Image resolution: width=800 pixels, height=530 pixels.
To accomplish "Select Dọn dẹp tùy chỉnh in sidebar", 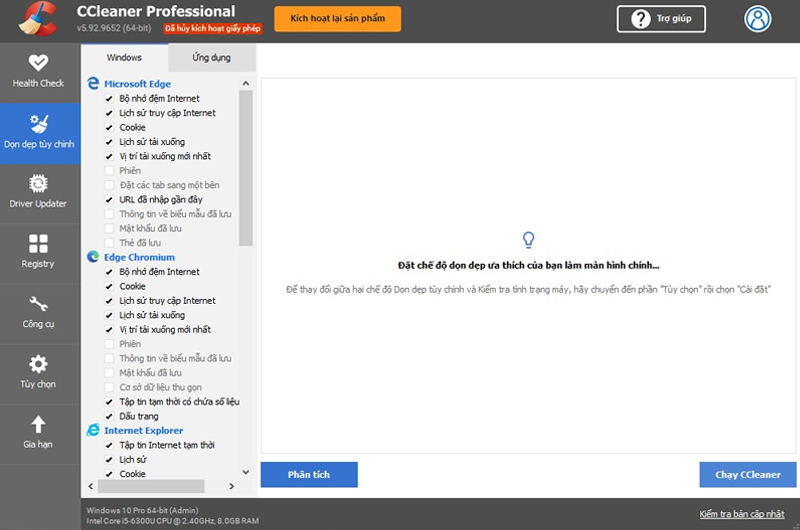I will [40, 134].
